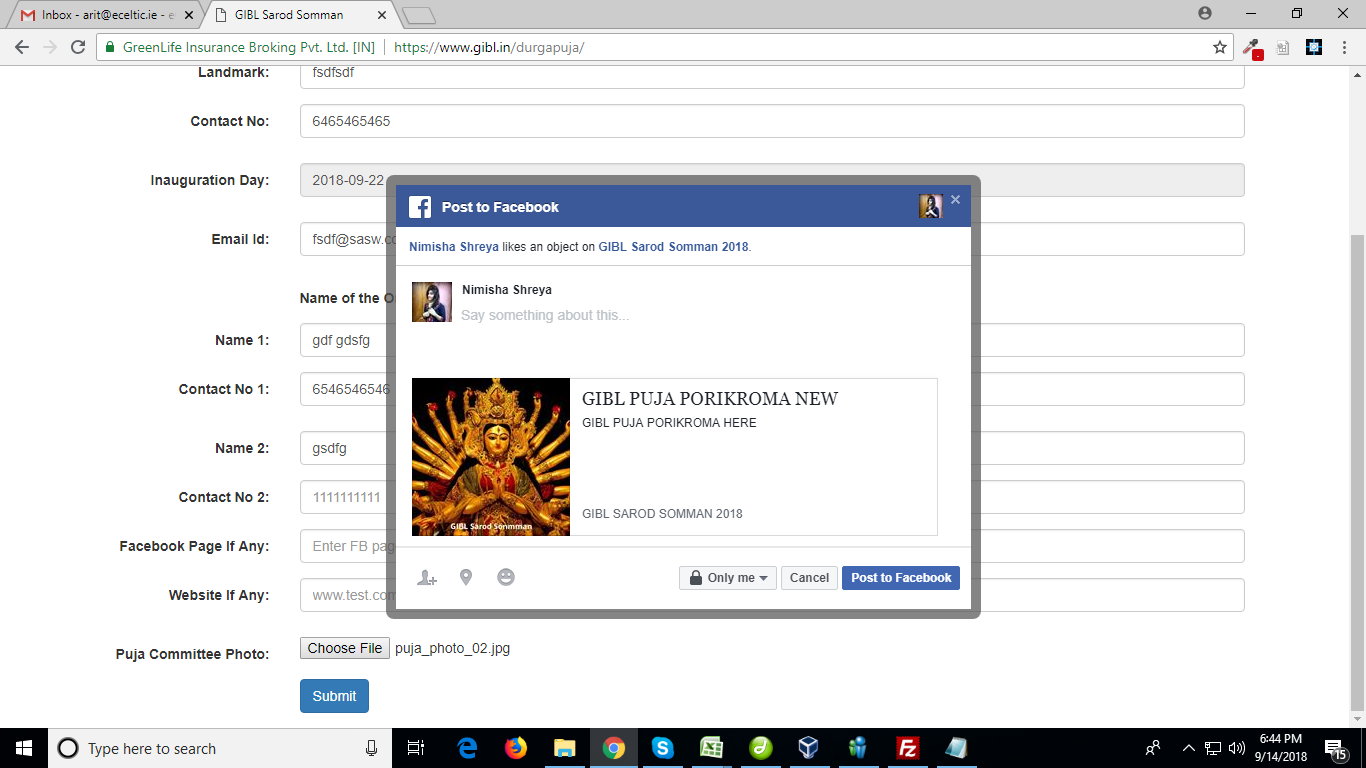Click the location pin icon in Facebook dialog
The image size is (1366, 768).
[x=466, y=577]
